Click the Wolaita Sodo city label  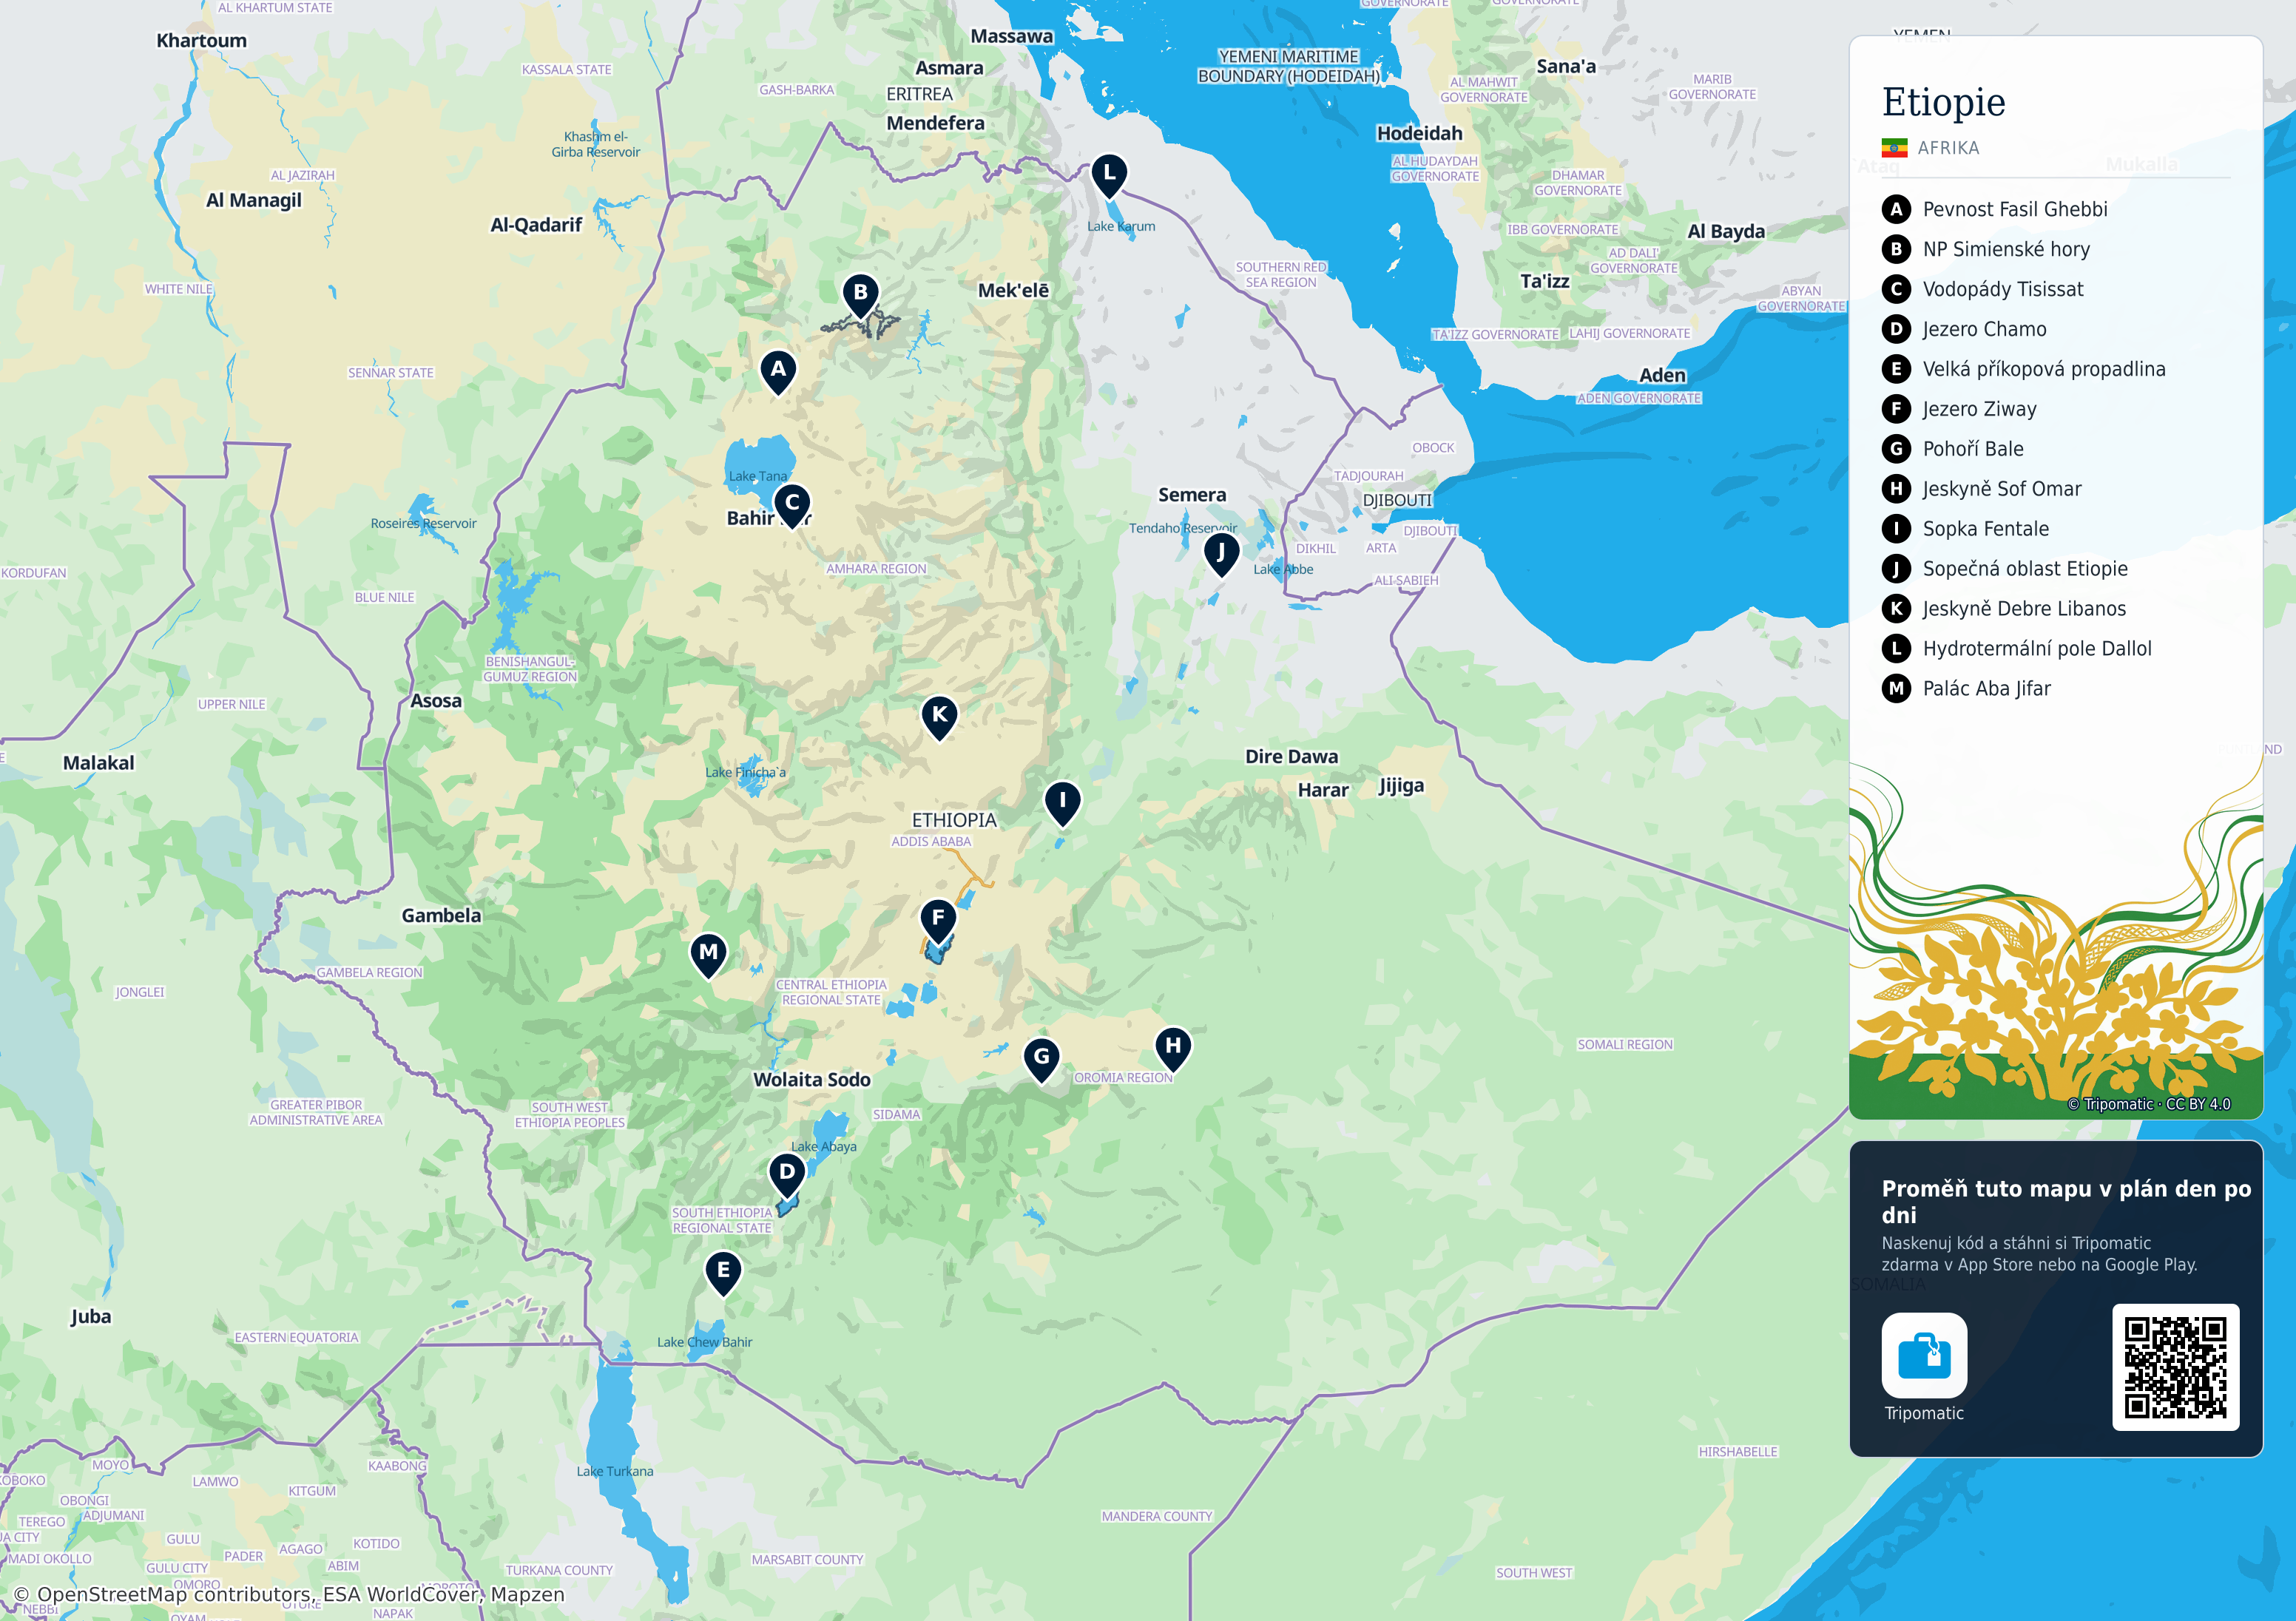(811, 1080)
